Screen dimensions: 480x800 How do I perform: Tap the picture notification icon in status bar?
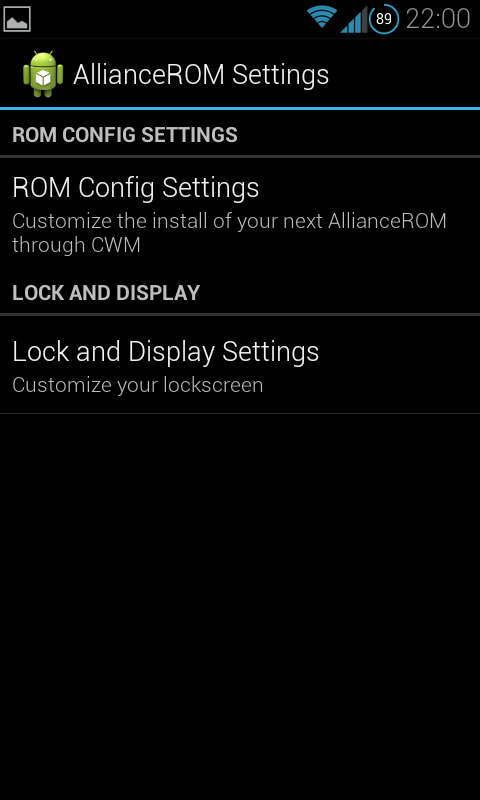pyautogui.click(x=17, y=19)
